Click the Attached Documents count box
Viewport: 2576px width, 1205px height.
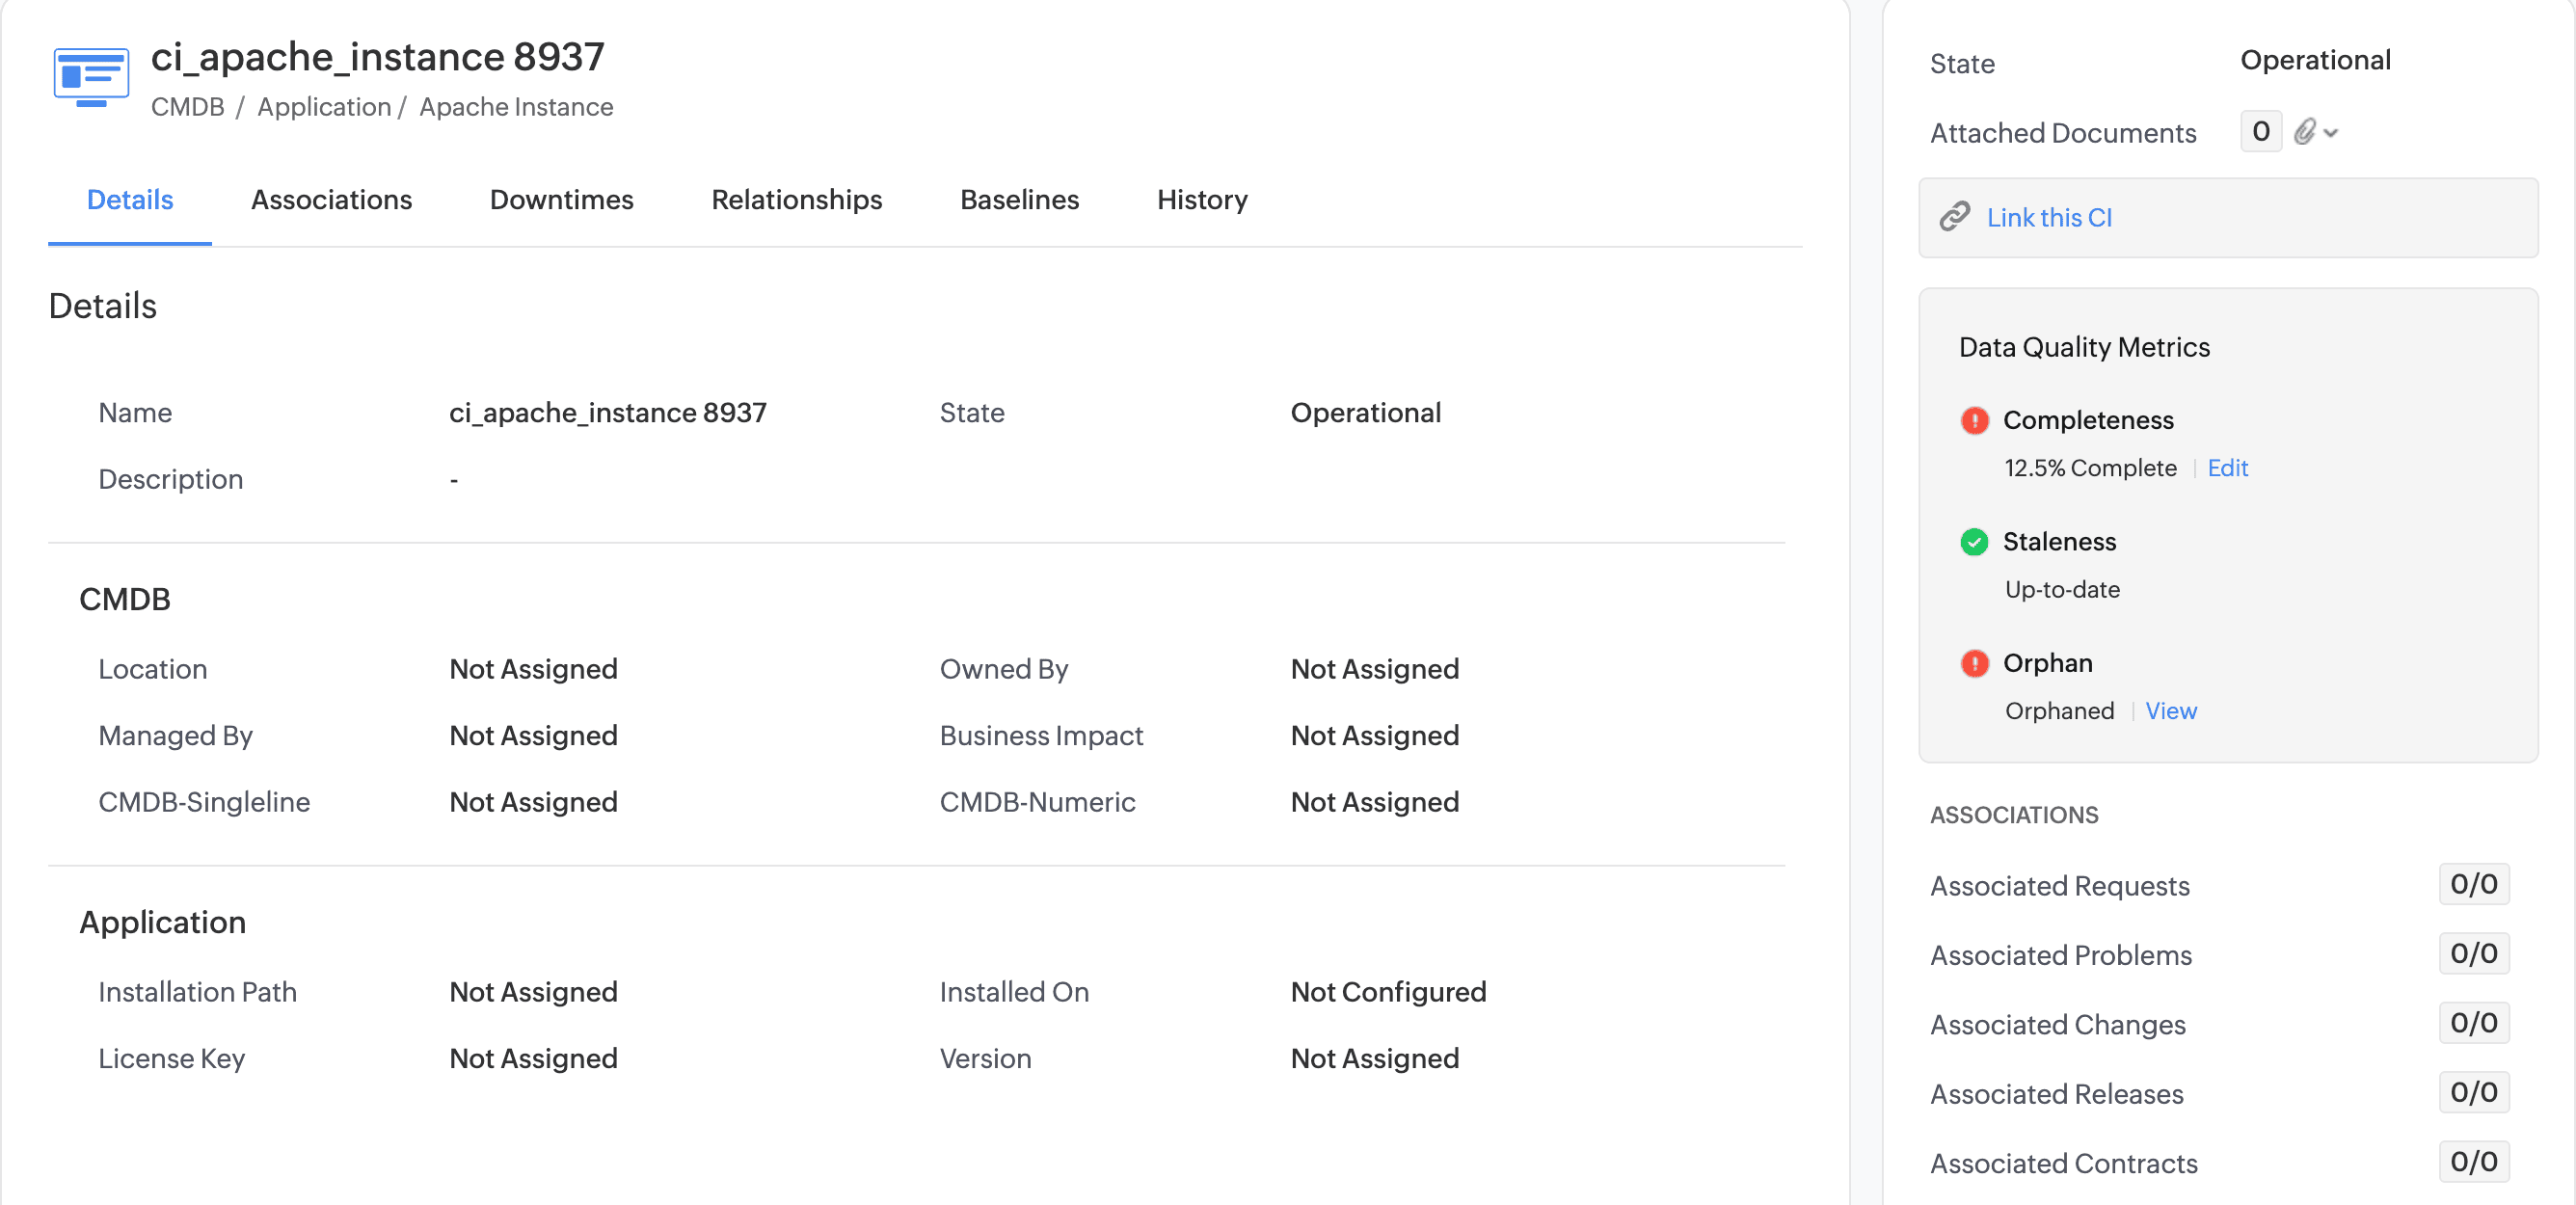tap(2260, 132)
